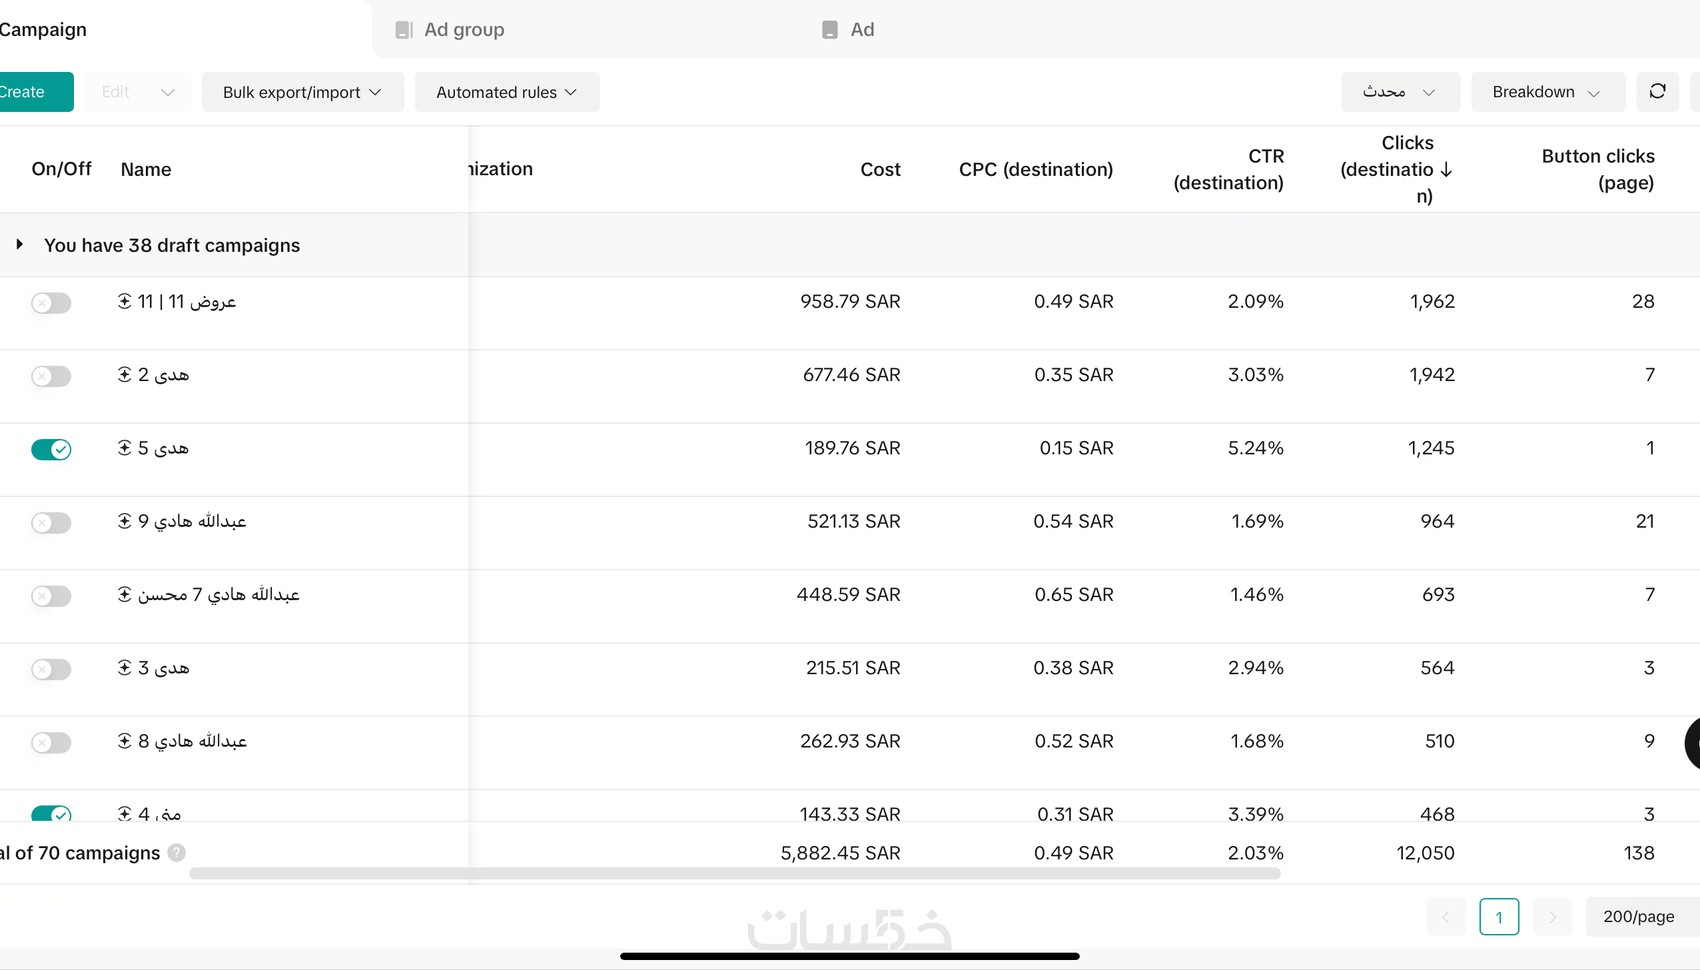
Task: Click the horizontal table scrollbar
Action: [x=734, y=874]
